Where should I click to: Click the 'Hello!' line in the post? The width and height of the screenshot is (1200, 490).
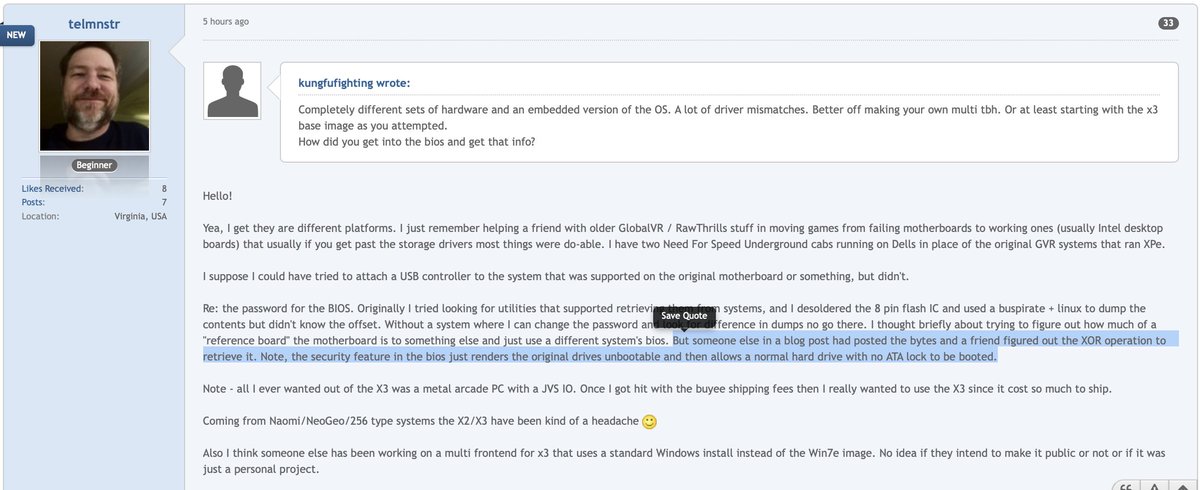point(218,198)
